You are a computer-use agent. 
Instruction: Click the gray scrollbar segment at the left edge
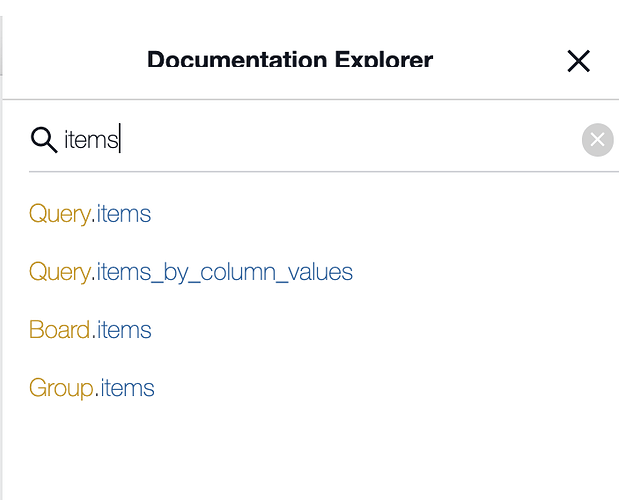(1, 45)
